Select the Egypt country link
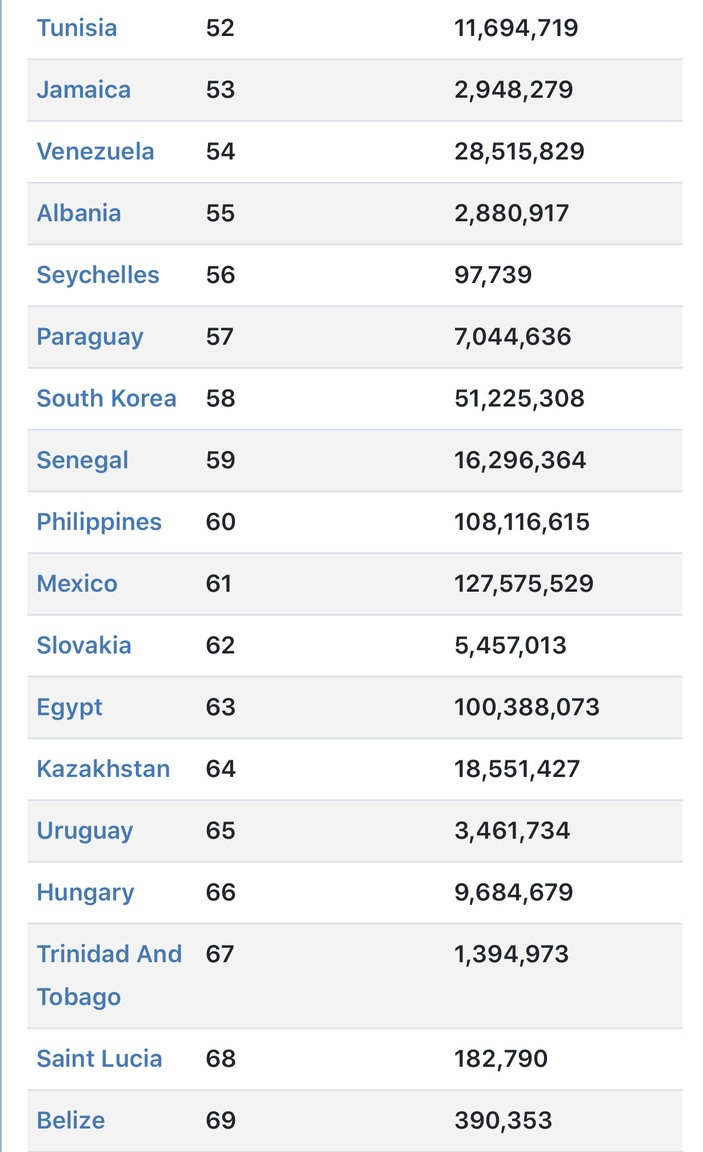This screenshot has width=703, height=1152. coord(70,708)
